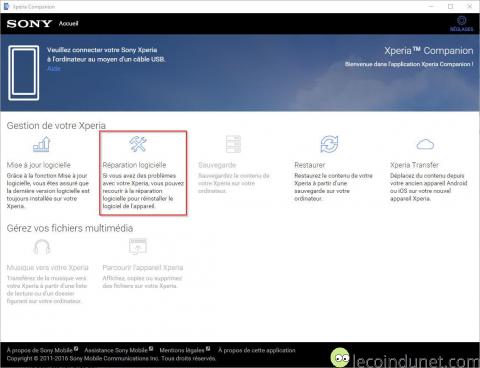Open the Restaurer sync arrows icon
The height and width of the screenshot is (368, 480).
click(x=329, y=144)
